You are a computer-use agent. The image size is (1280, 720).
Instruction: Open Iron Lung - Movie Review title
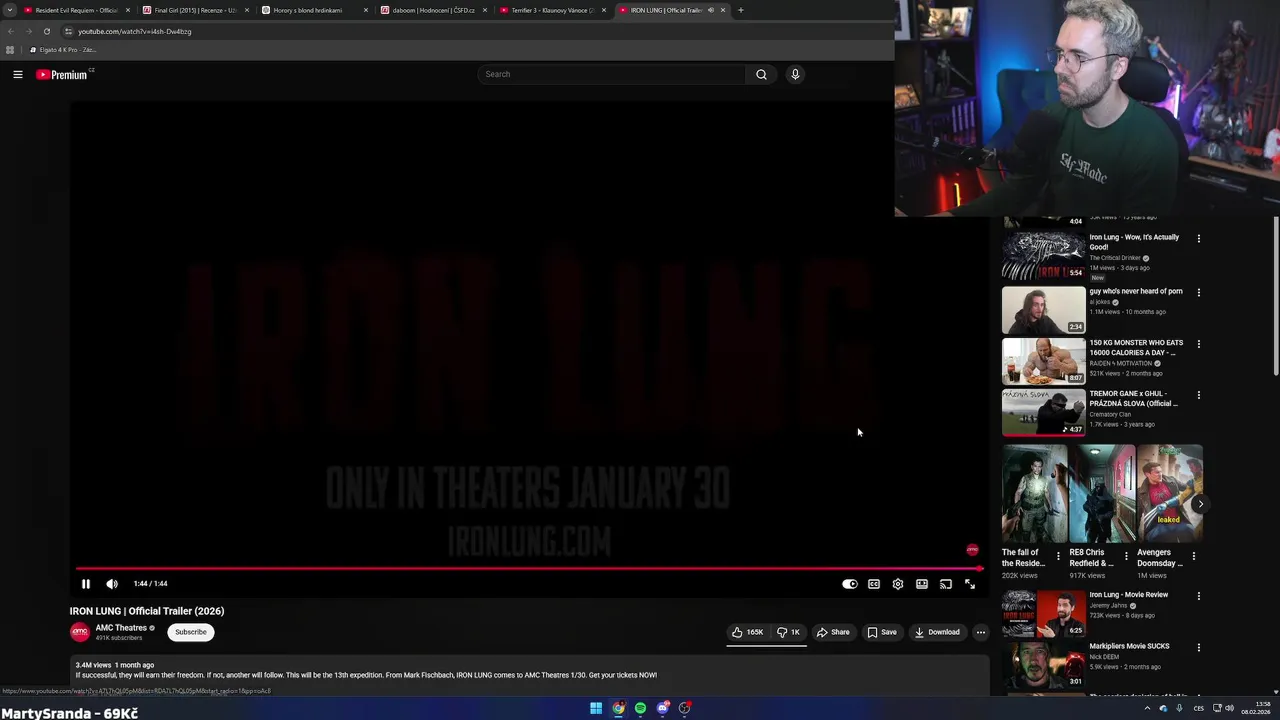pyautogui.click(x=1128, y=595)
